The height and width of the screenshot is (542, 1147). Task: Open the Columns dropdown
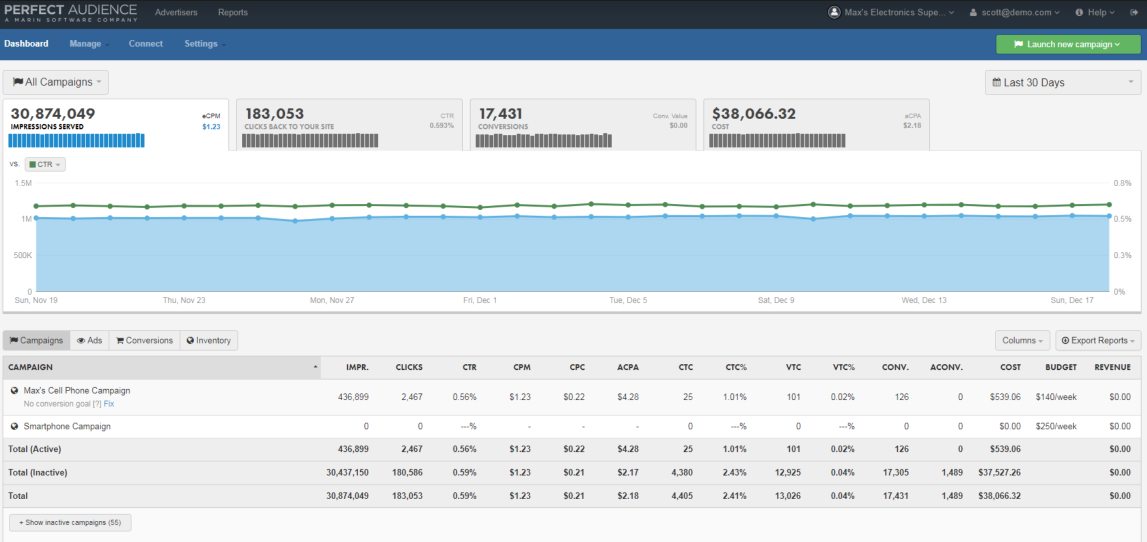click(1022, 341)
